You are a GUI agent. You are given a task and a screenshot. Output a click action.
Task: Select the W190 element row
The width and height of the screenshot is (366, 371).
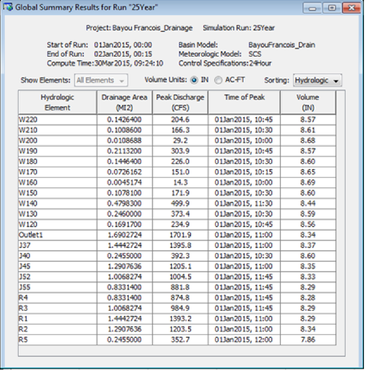[177, 151]
